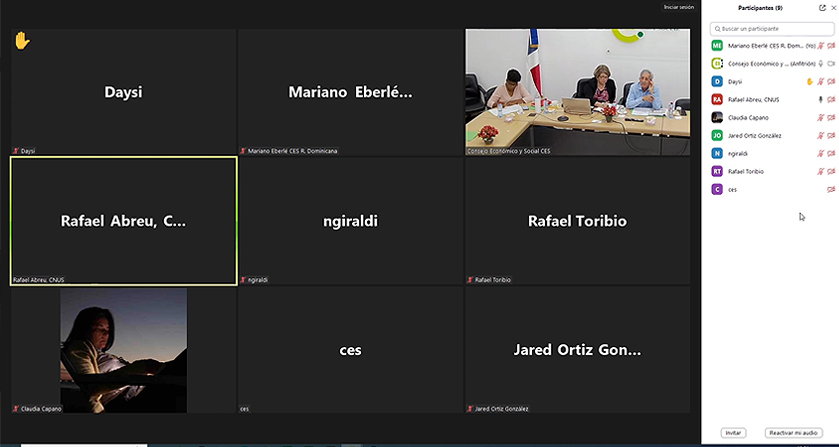Click Consejo Económico host avatar in list
The width and height of the screenshot is (839, 447).
point(717,64)
